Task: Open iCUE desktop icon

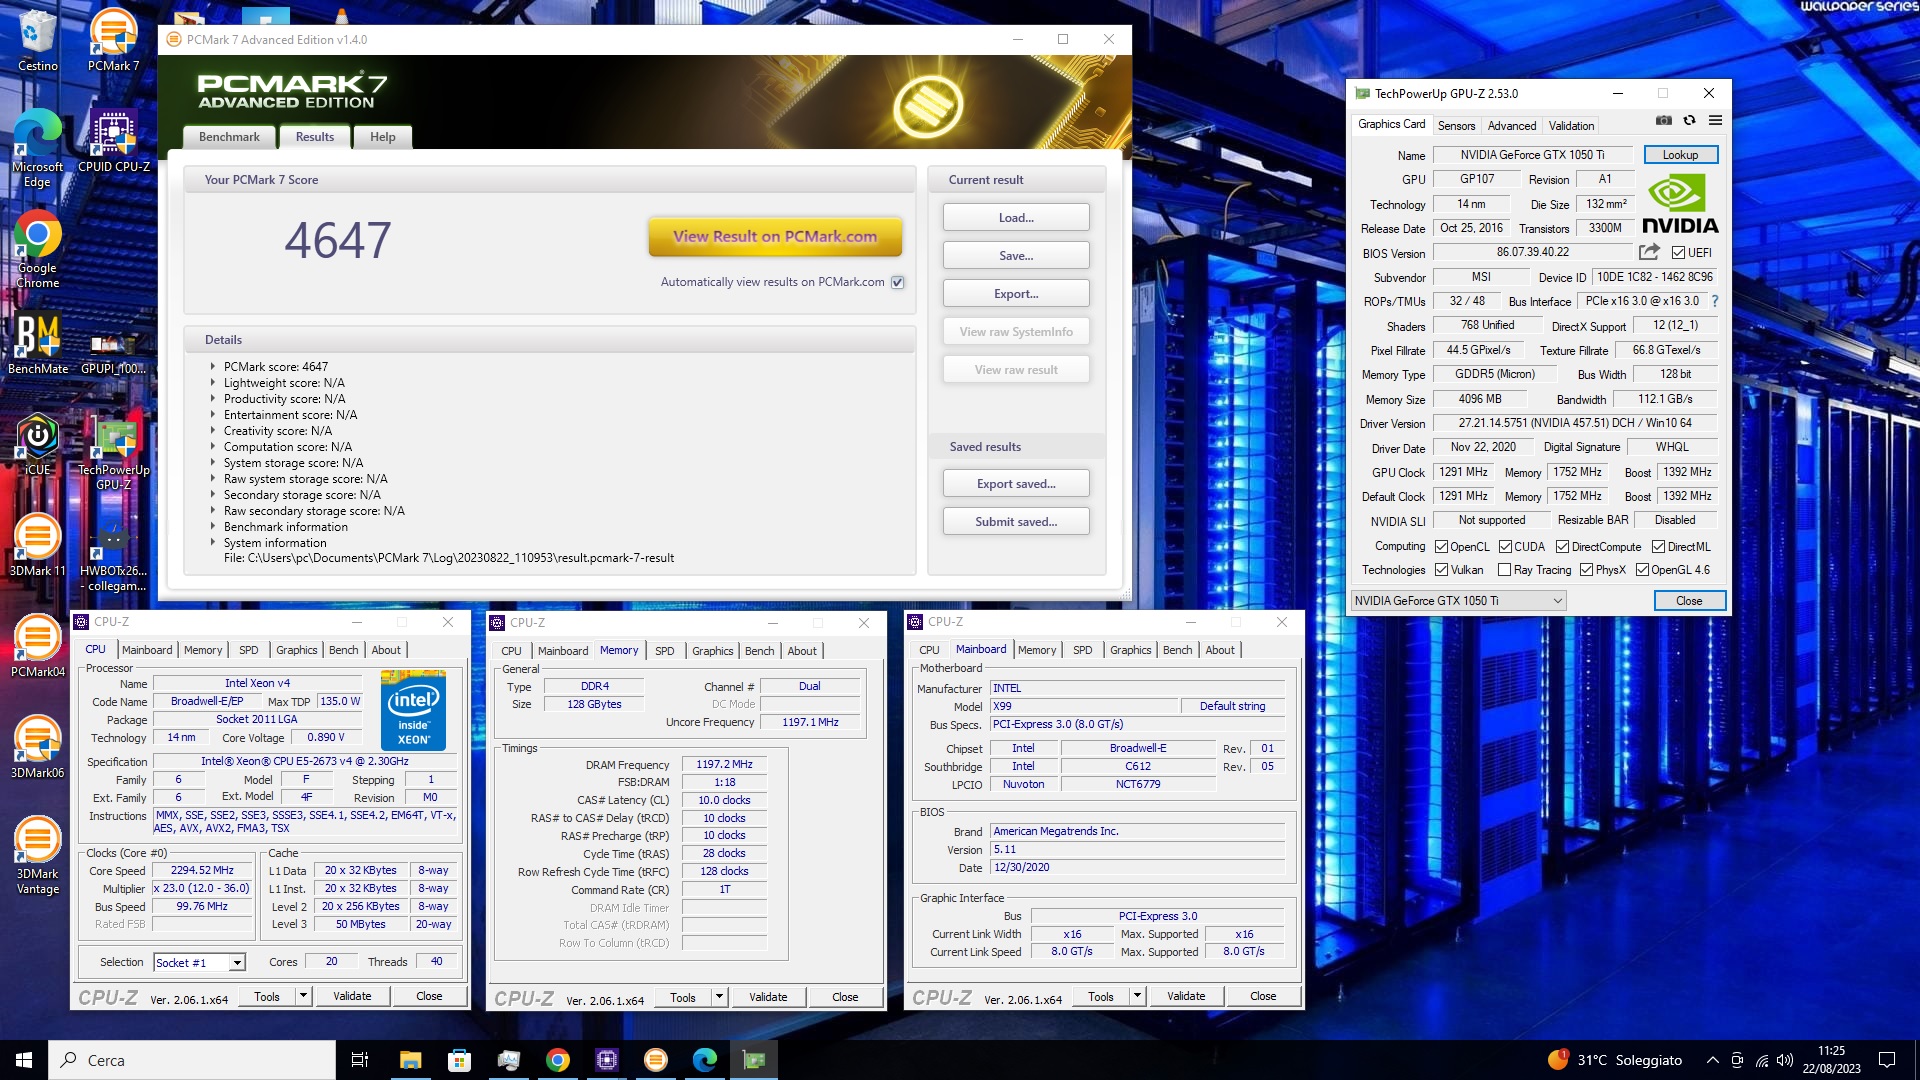Action: 37,444
